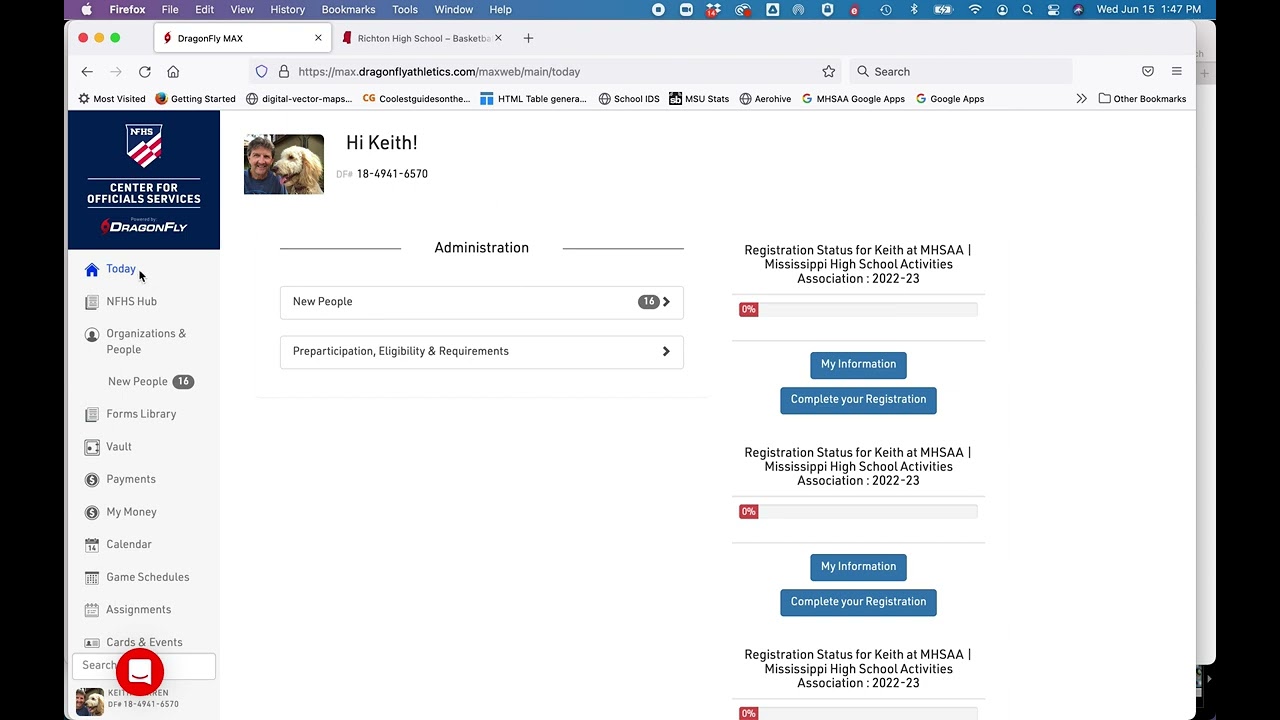1280x720 pixels.
Task: Click the Game Schedules grid icon
Action: click(92, 577)
